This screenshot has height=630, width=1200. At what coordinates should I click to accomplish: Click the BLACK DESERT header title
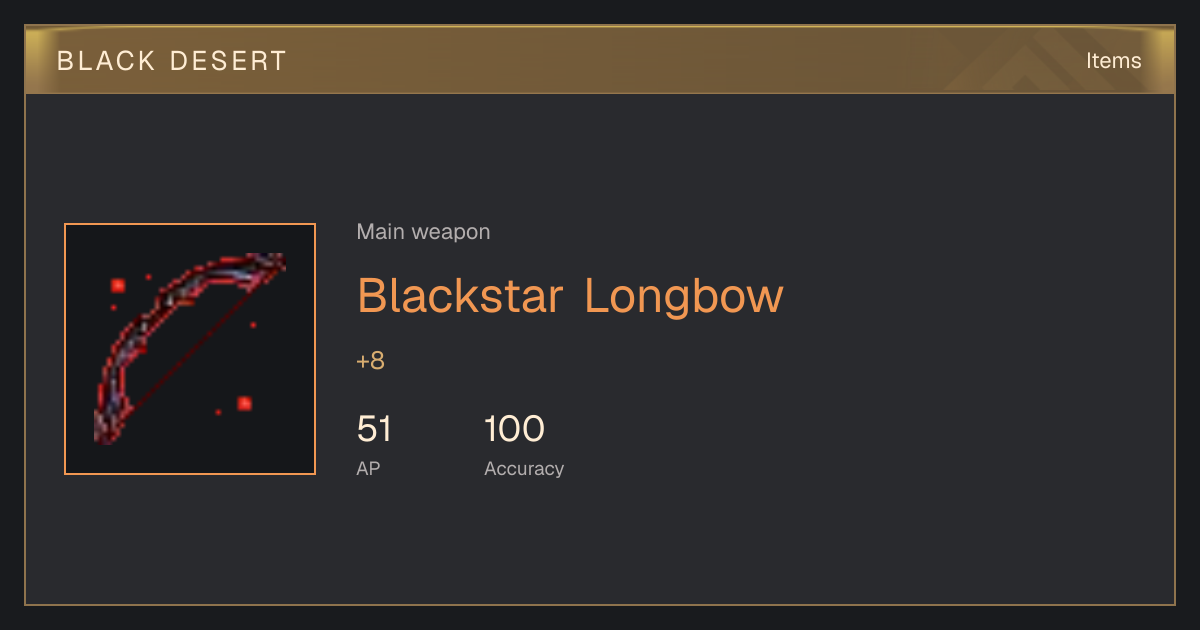tap(172, 61)
